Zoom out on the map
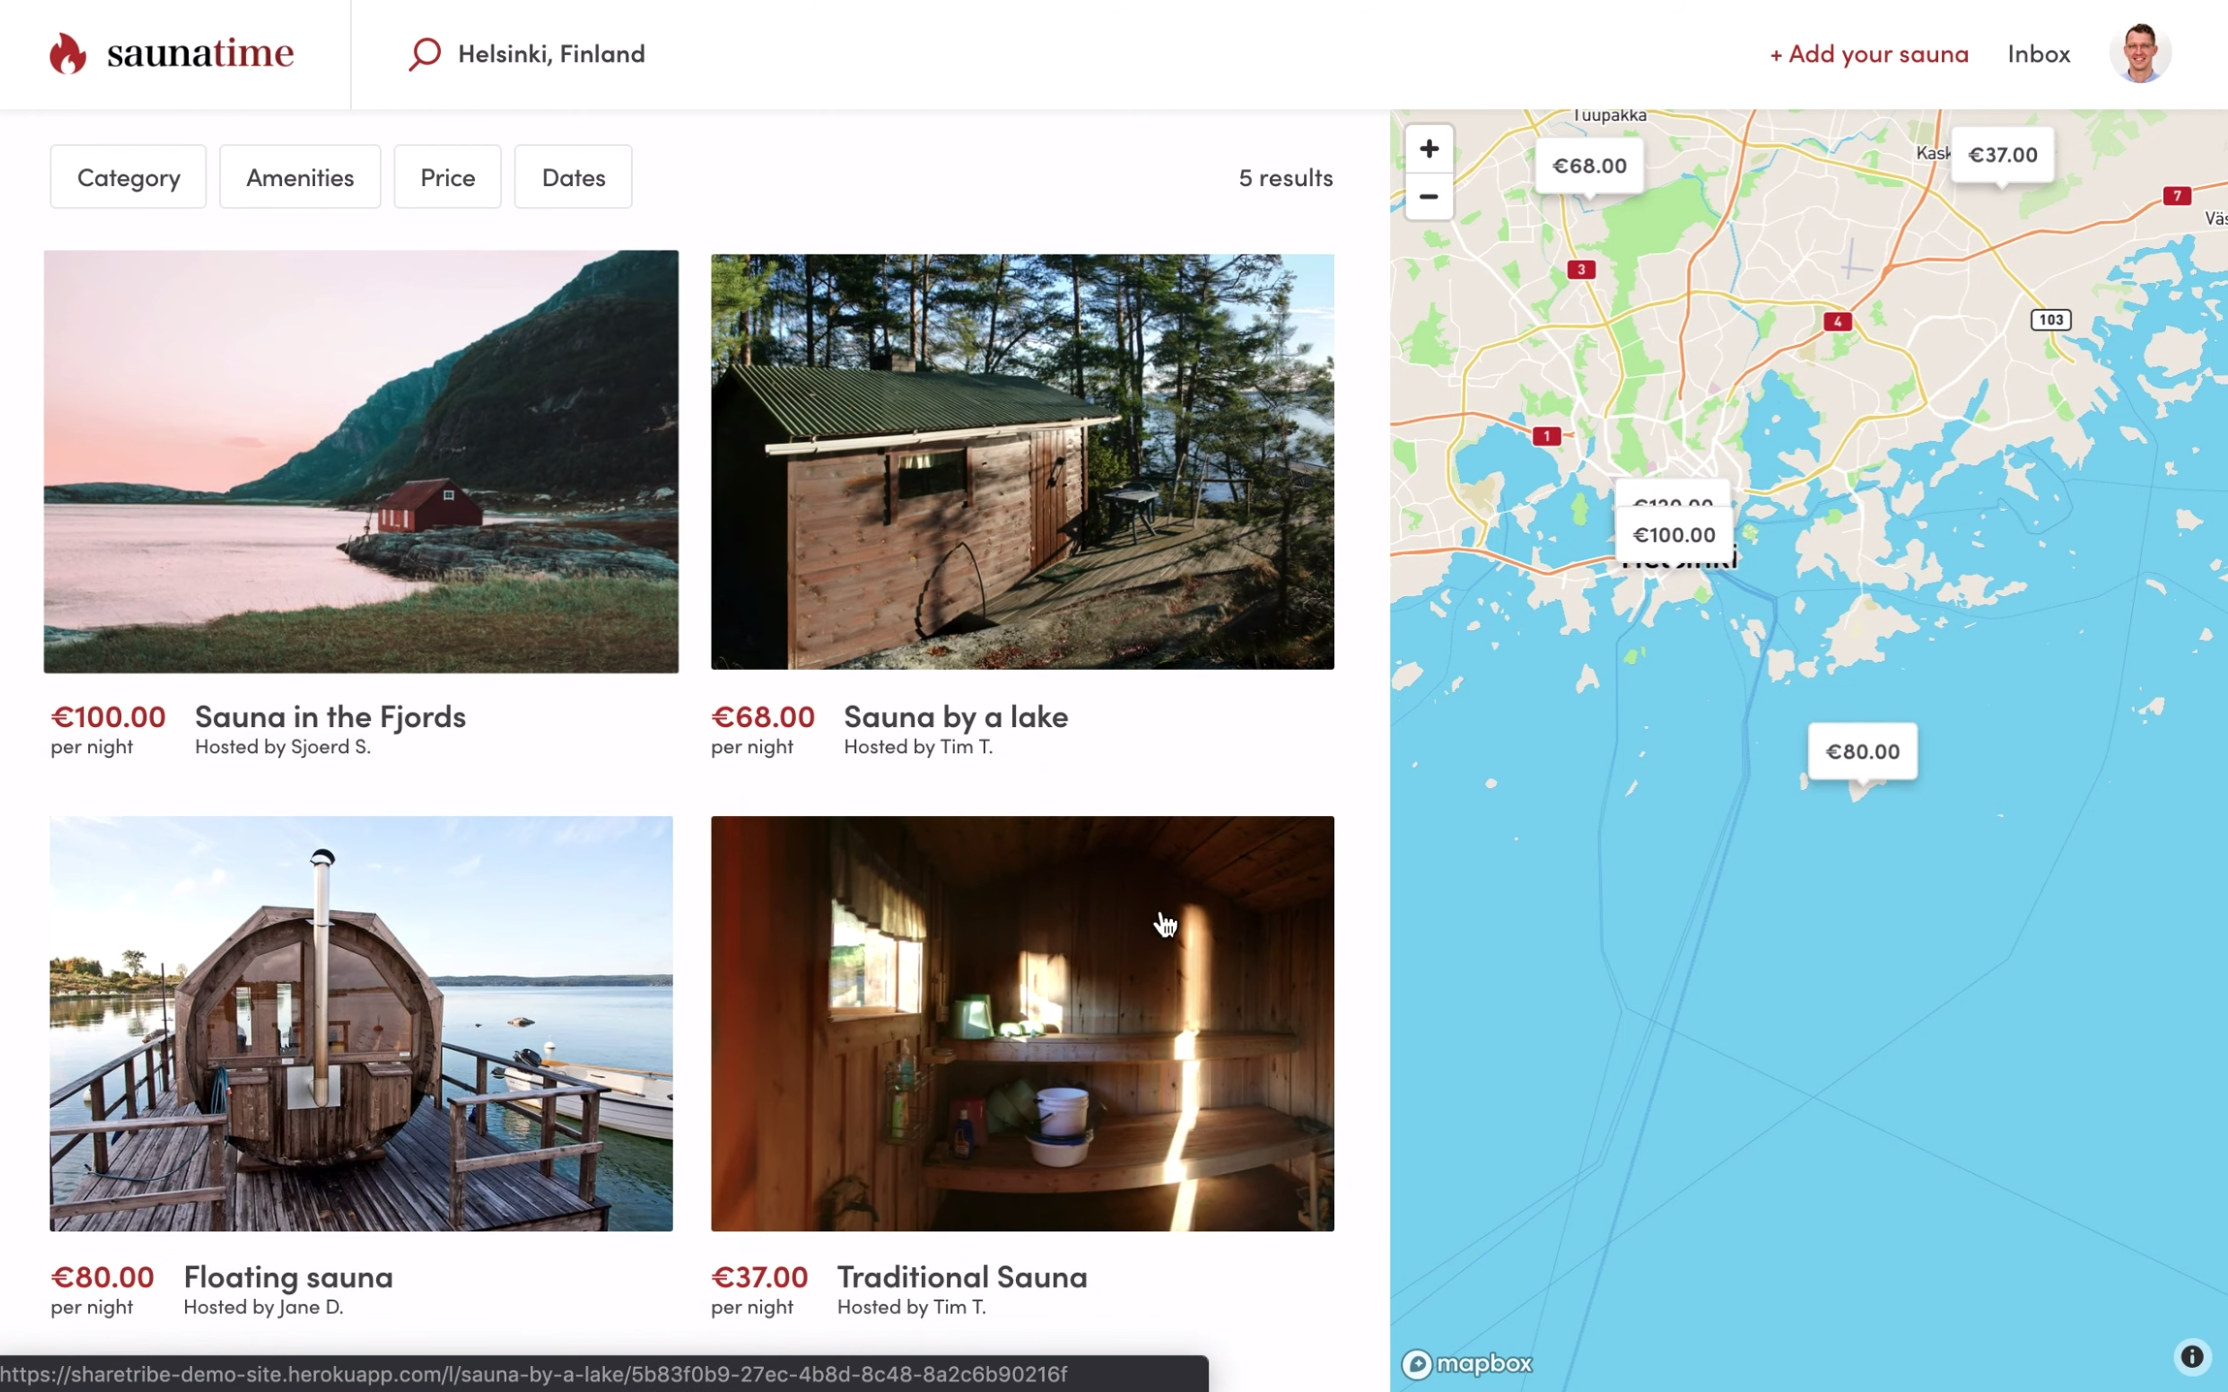The image size is (2228, 1392). click(1428, 197)
